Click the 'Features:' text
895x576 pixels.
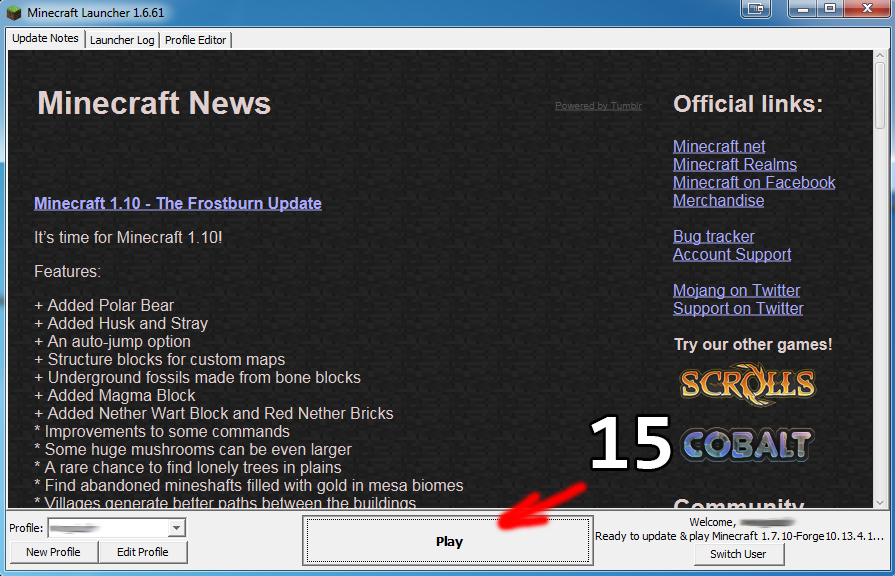(x=67, y=271)
